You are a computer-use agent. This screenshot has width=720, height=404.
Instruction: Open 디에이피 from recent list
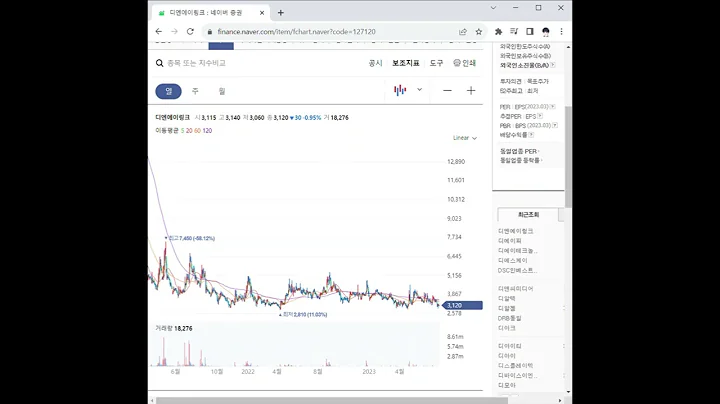510,241
